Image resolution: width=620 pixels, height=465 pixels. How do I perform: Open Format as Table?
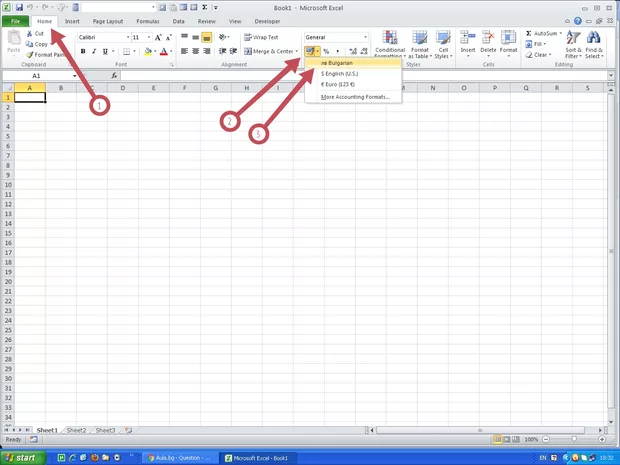tap(420, 44)
